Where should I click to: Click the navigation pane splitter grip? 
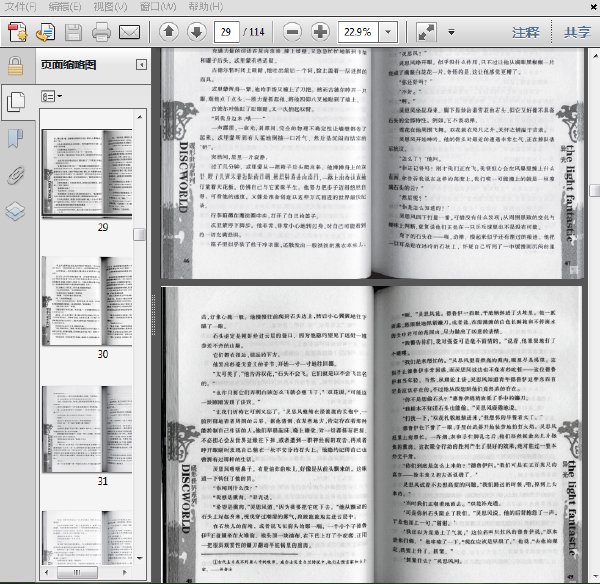[x=154, y=315]
